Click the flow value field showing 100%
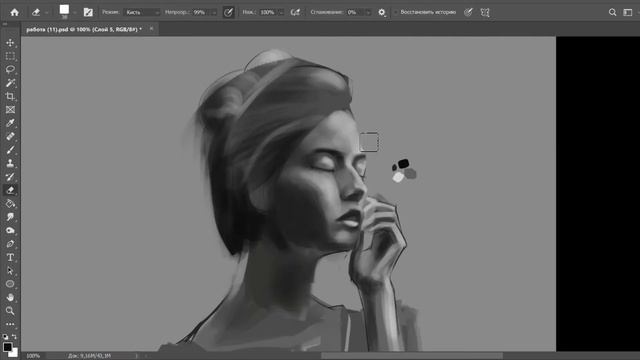Image resolution: width=640 pixels, height=360 pixels. (x=268, y=12)
